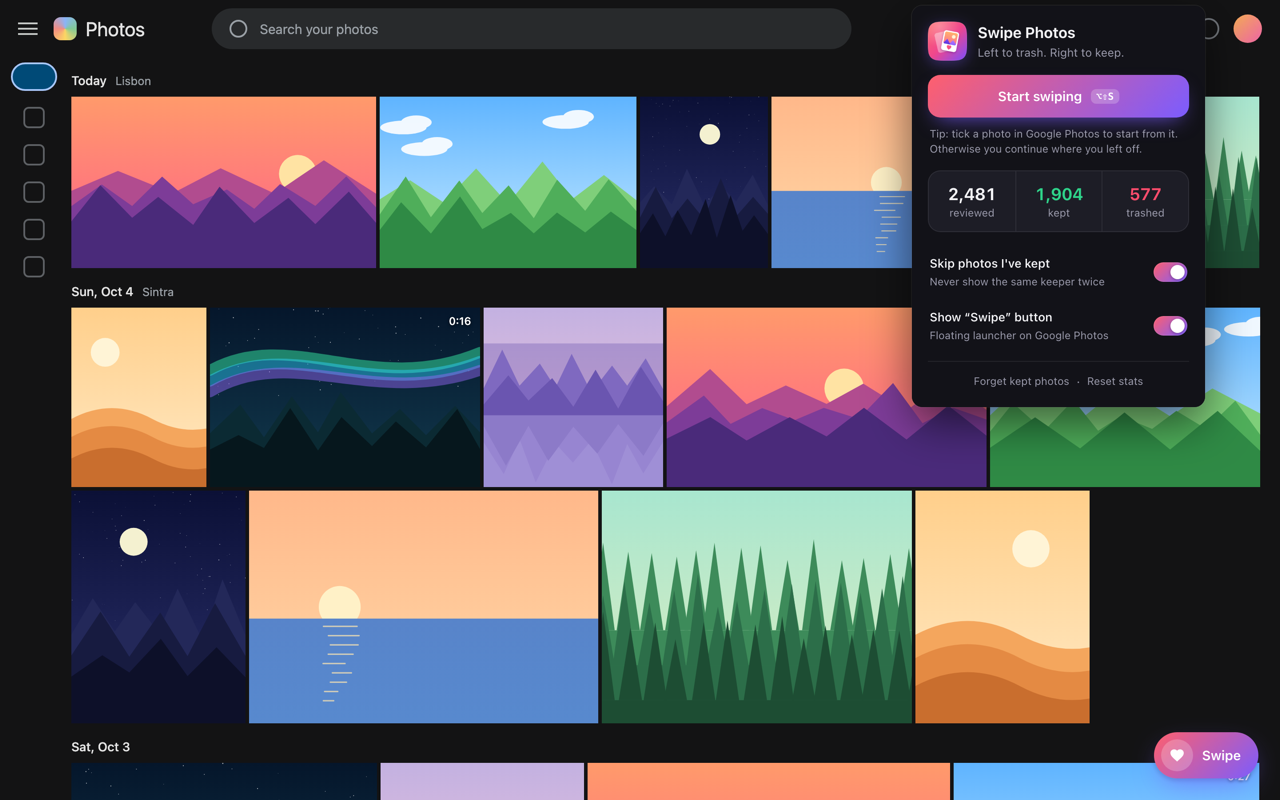Click Forget kept photos link

coord(1021,381)
